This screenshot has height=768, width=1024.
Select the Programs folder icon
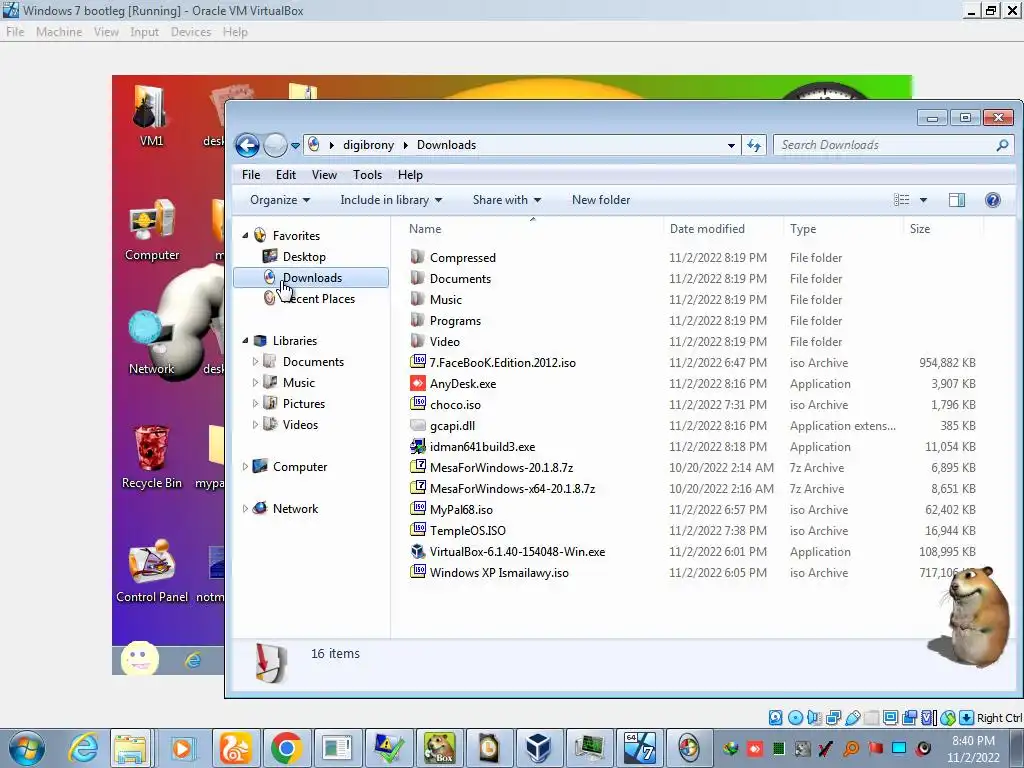tap(417, 320)
